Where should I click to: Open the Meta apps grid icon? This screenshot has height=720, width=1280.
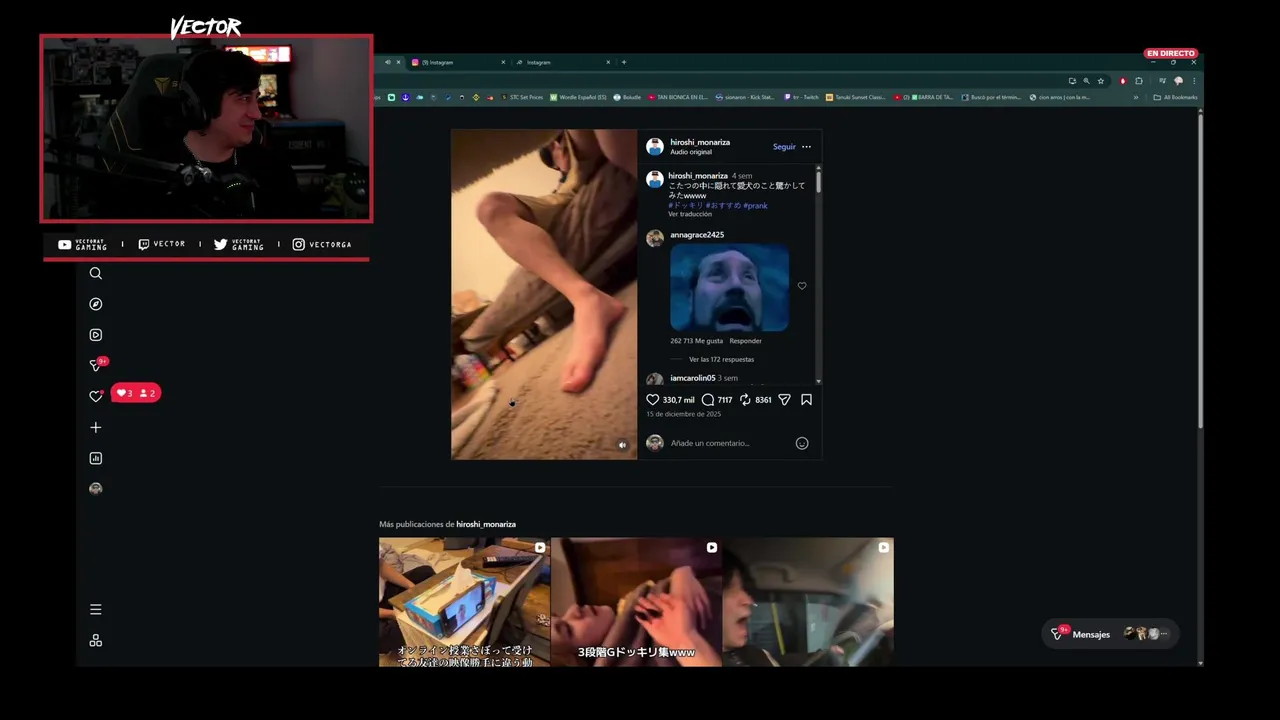point(96,640)
